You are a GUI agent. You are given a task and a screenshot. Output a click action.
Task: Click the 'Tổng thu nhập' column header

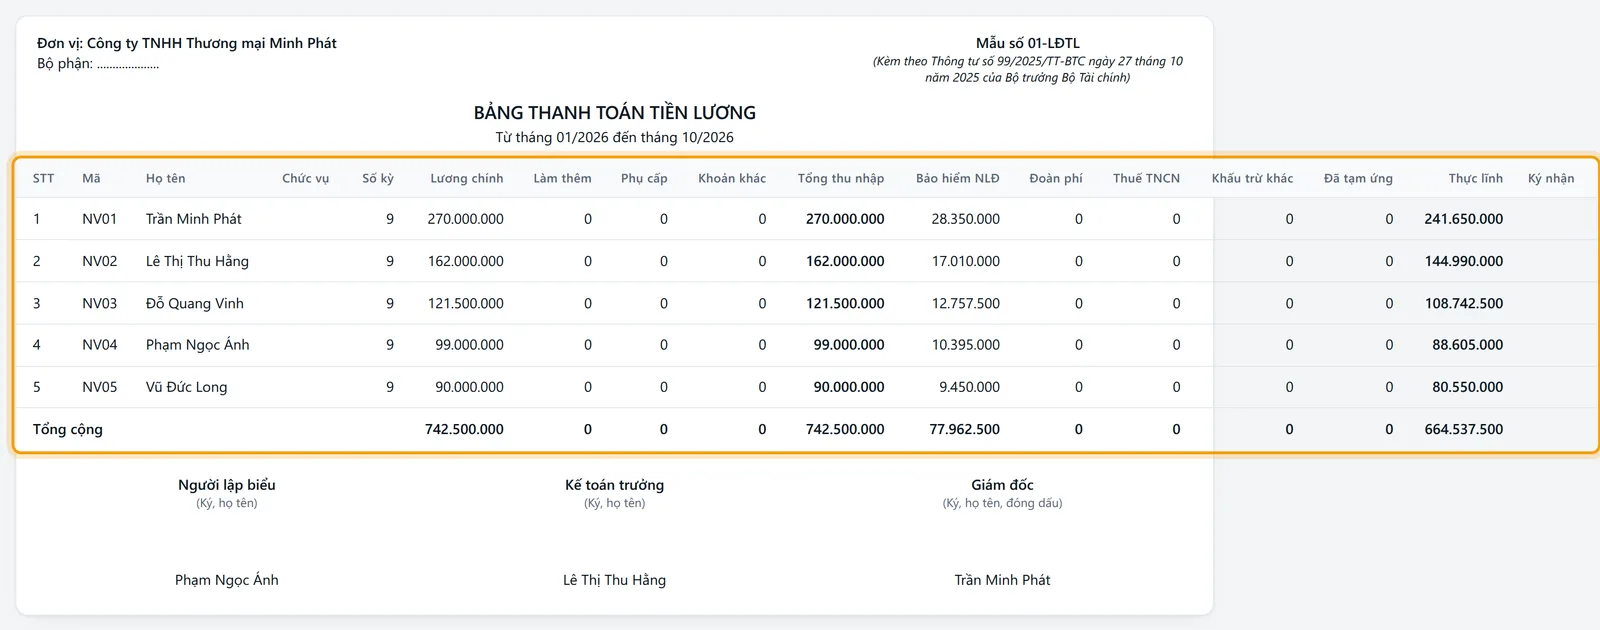pos(840,178)
